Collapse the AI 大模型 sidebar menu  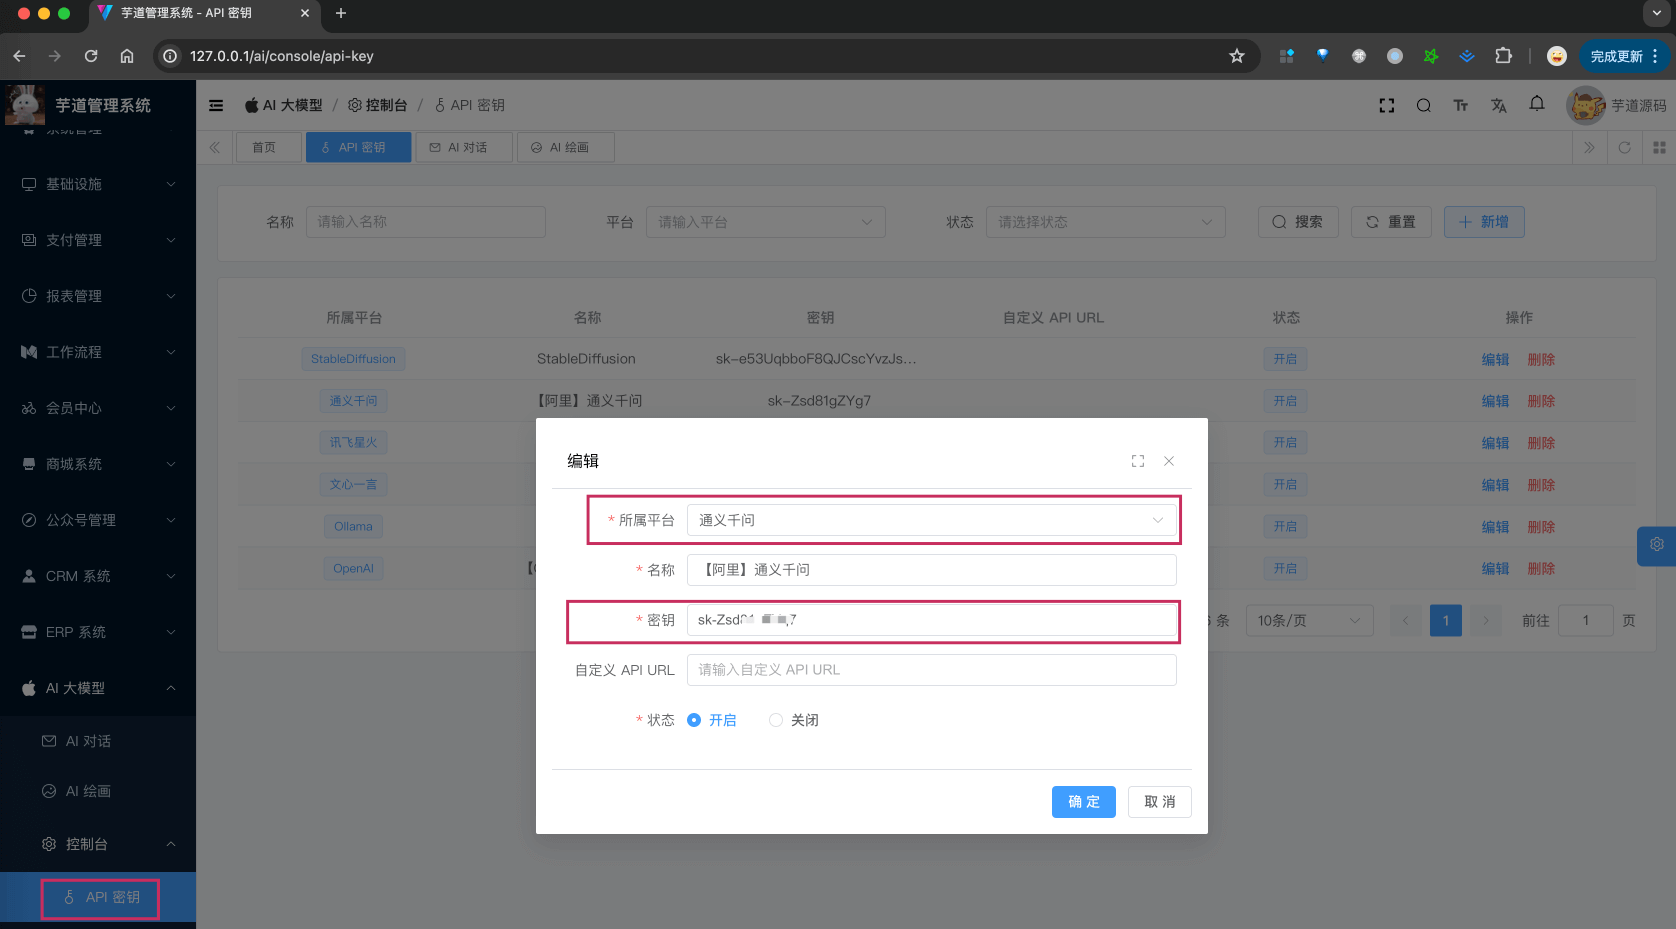coord(98,688)
